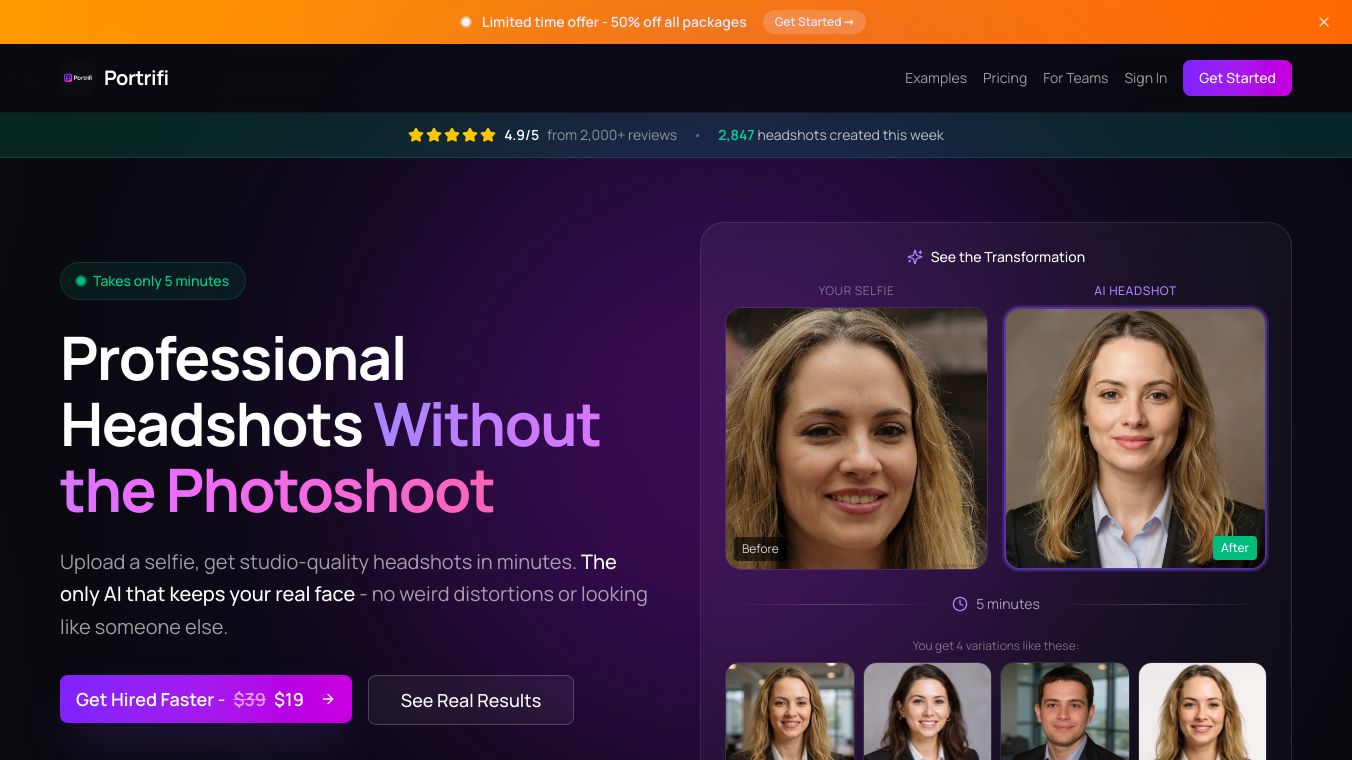Click the 'from 2,000+ reviews' text

coord(612,135)
